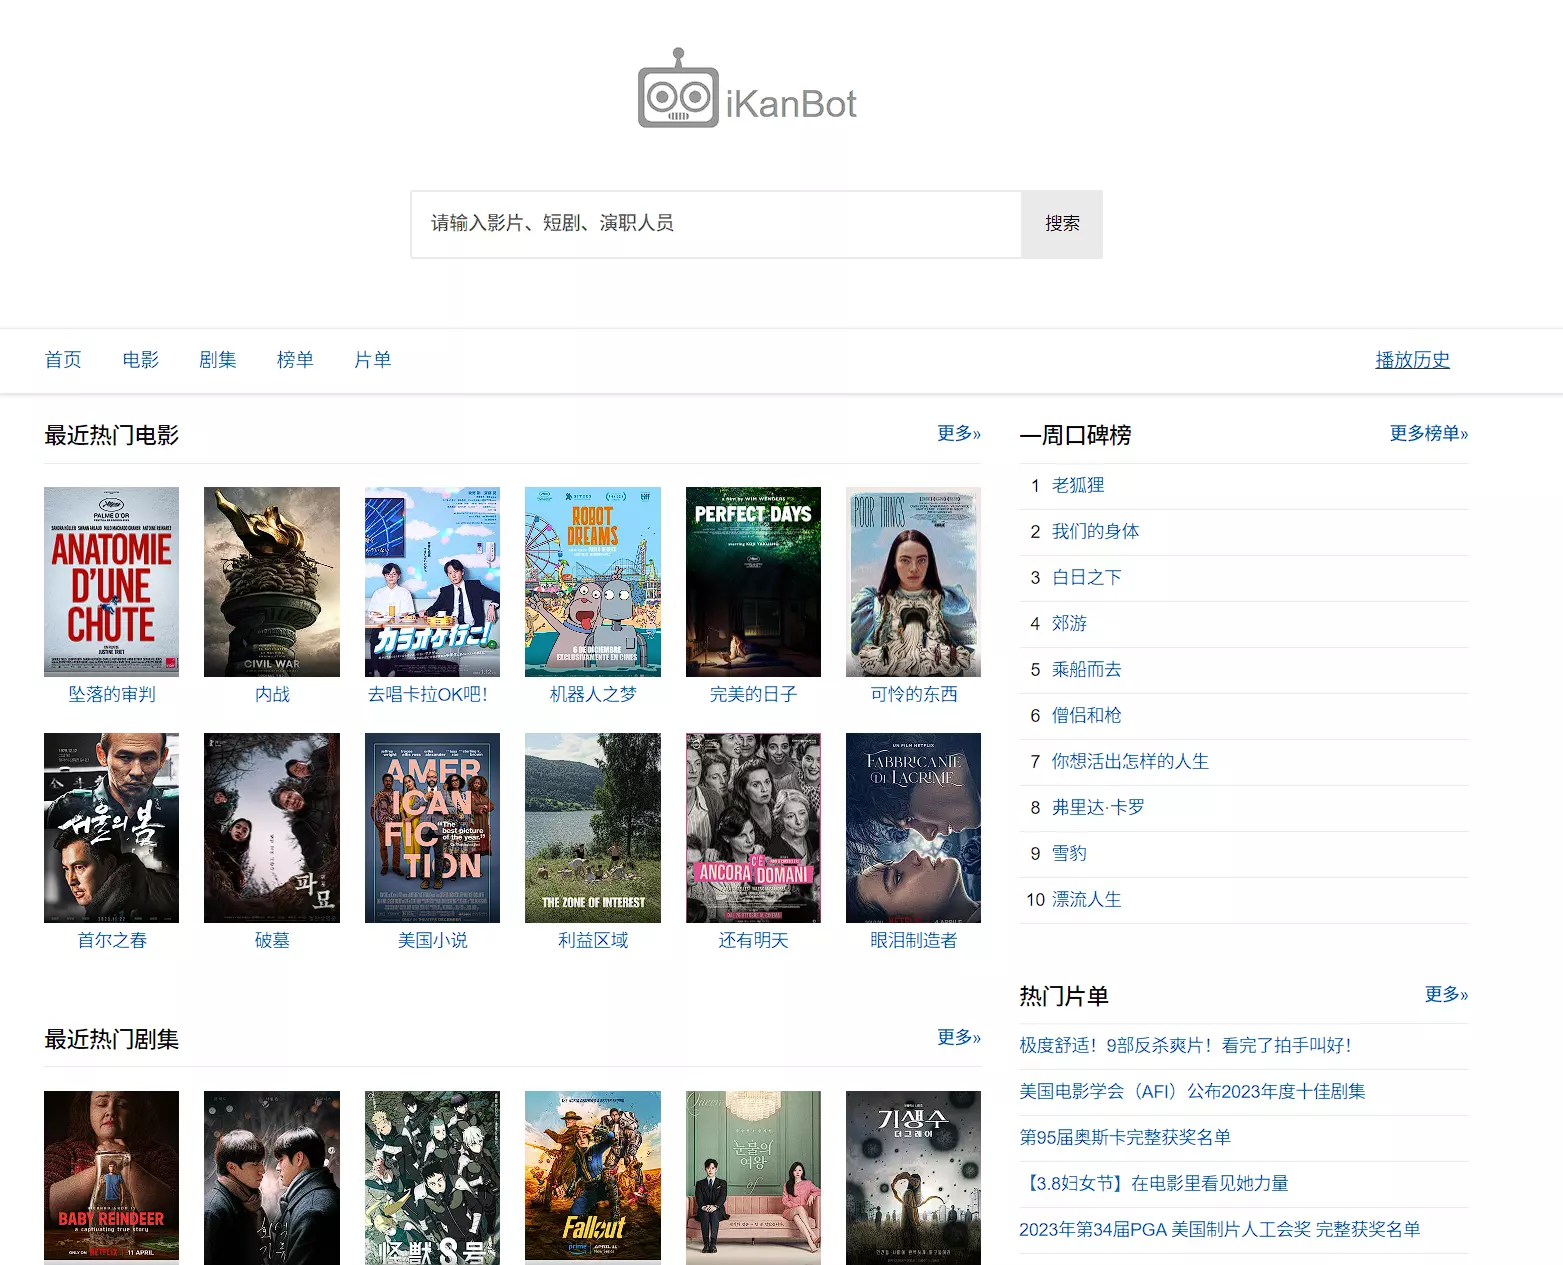Switch to the 剧集 navigation tab
Screen dimensions: 1563x1265
(217, 360)
